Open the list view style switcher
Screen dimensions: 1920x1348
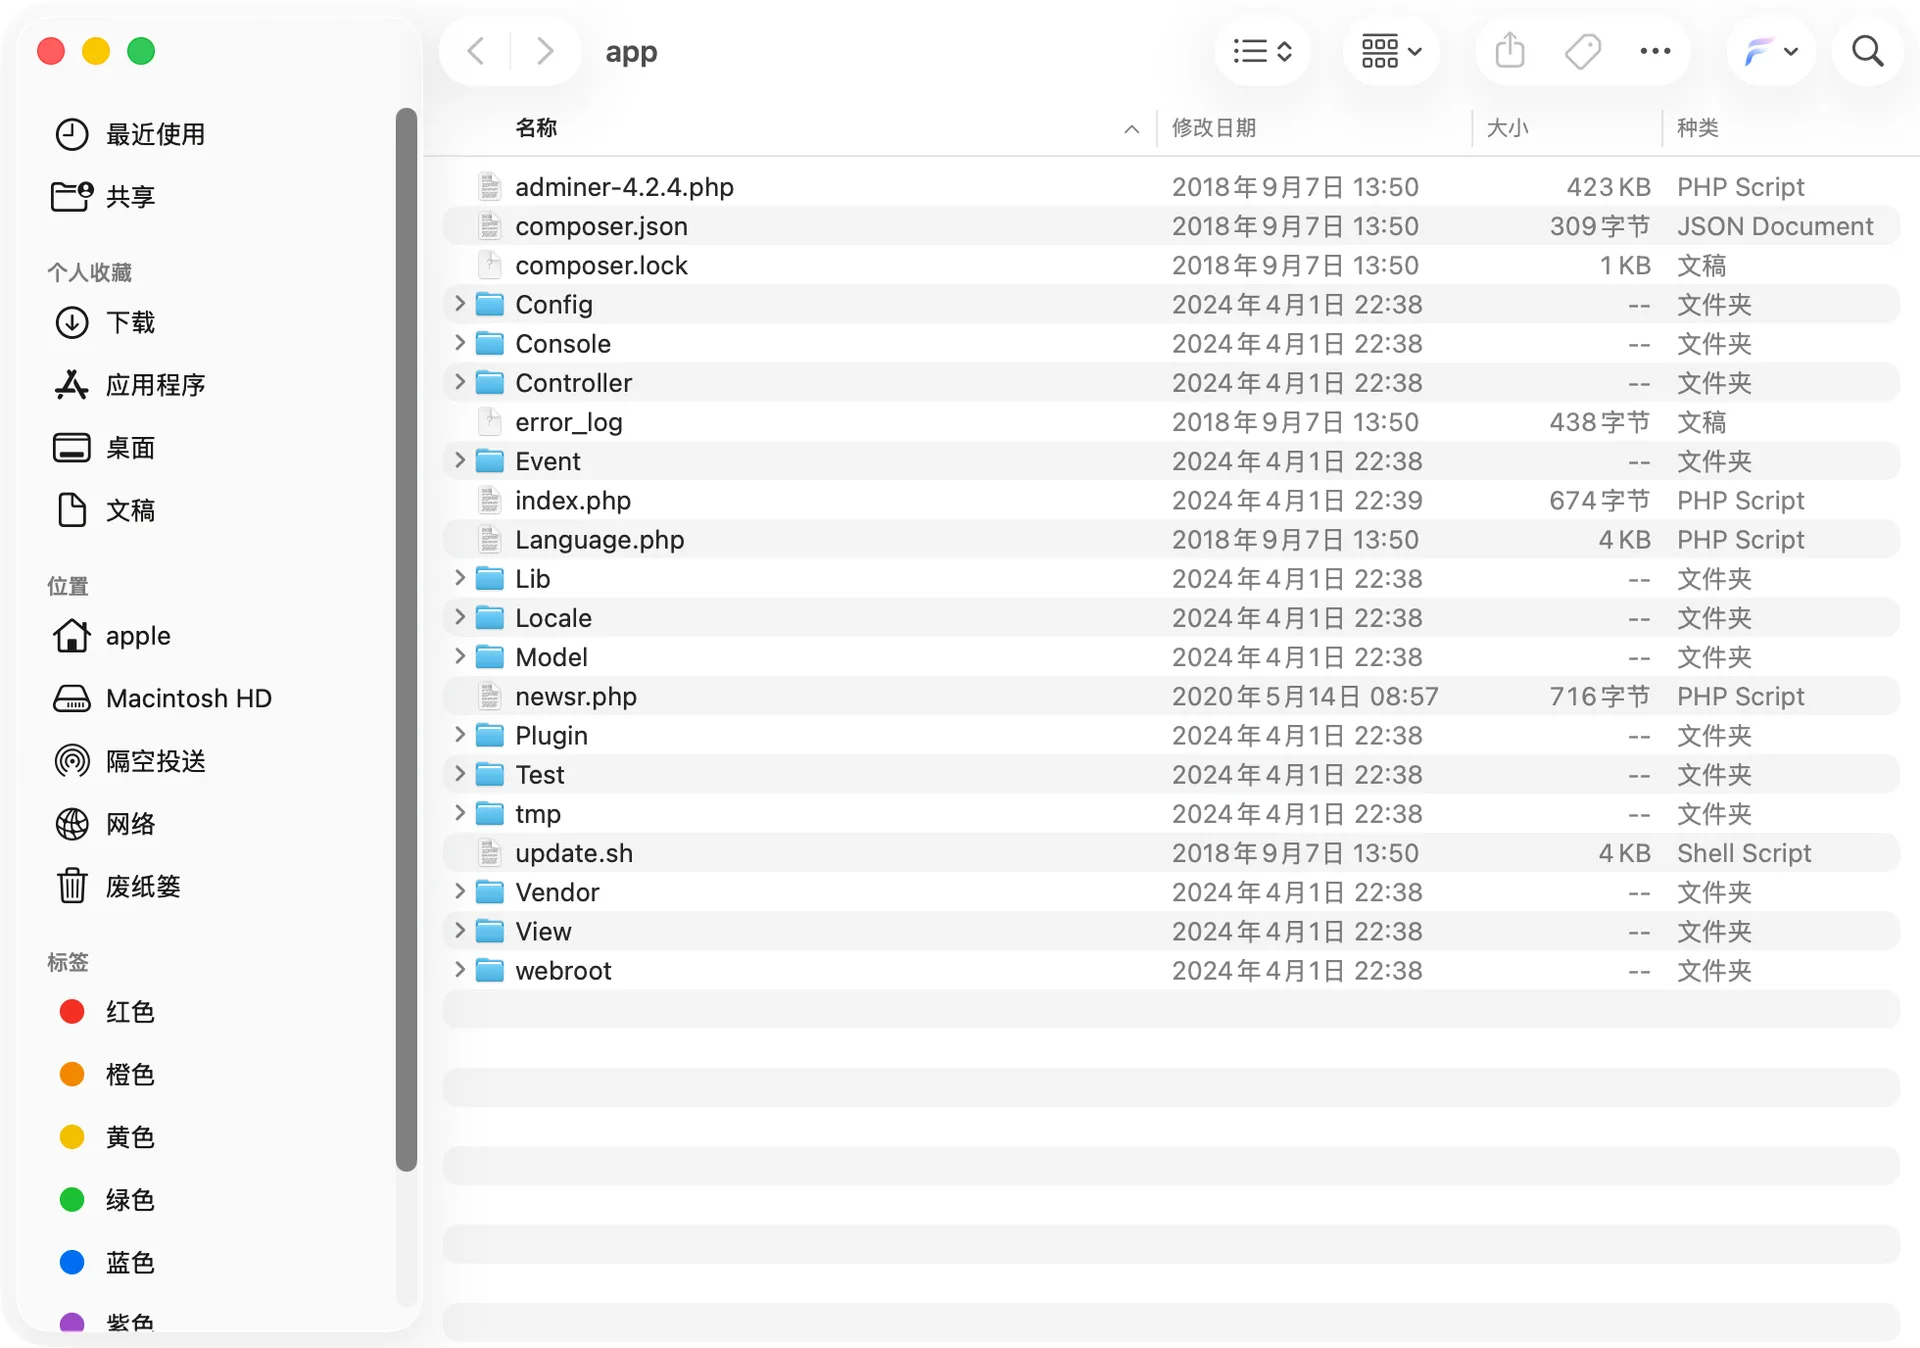[1263, 51]
